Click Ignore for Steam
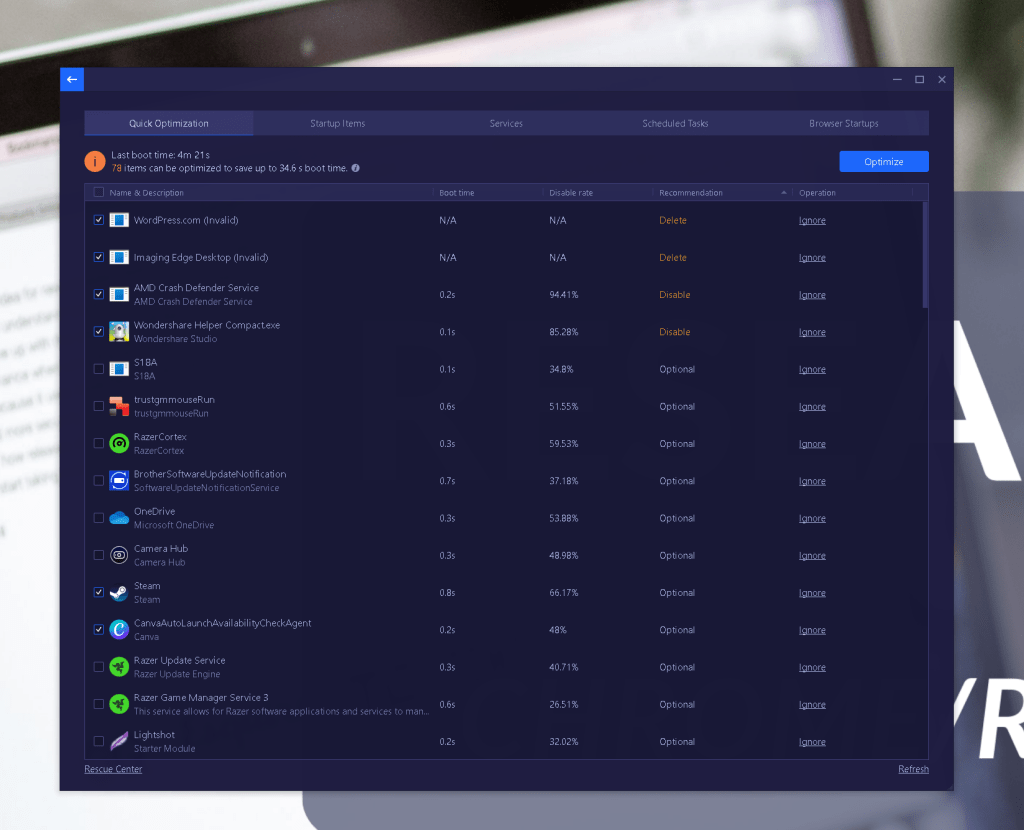The height and width of the screenshot is (830, 1024). [x=812, y=593]
